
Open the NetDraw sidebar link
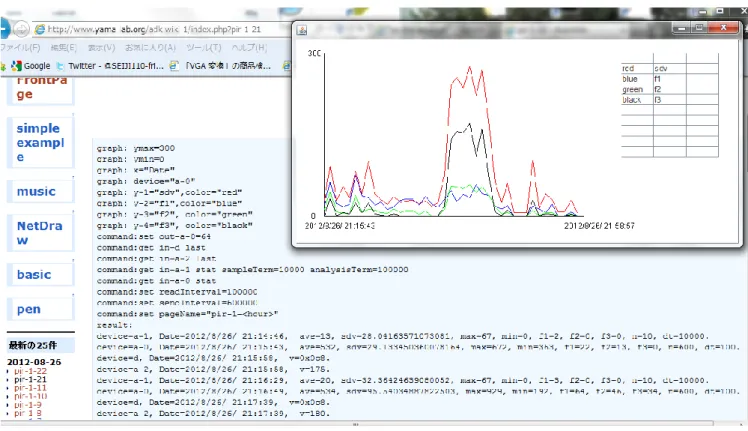[x=40, y=233]
